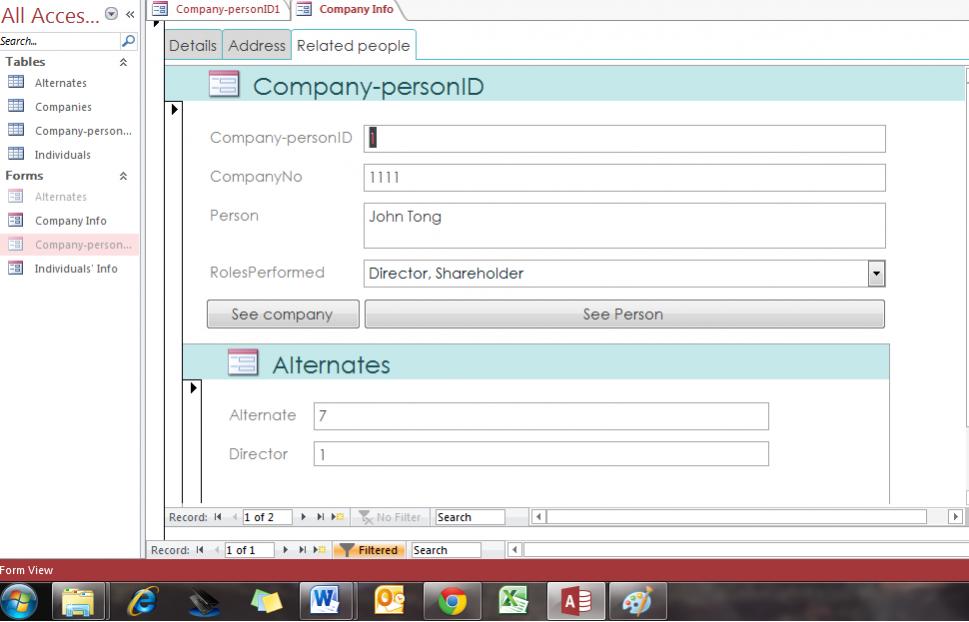Click the No Filter indicator
Image resolution: width=969 pixels, height=622 pixels.
389,517
